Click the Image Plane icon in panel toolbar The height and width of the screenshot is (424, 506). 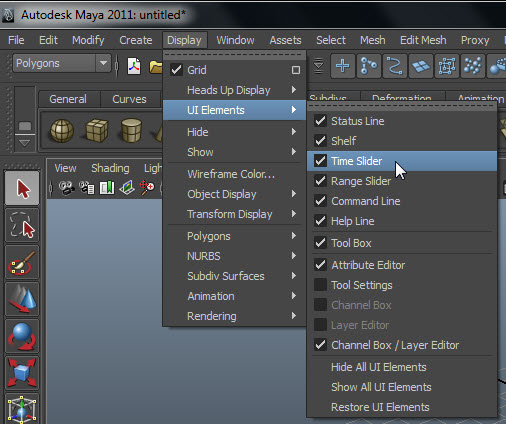127,188
